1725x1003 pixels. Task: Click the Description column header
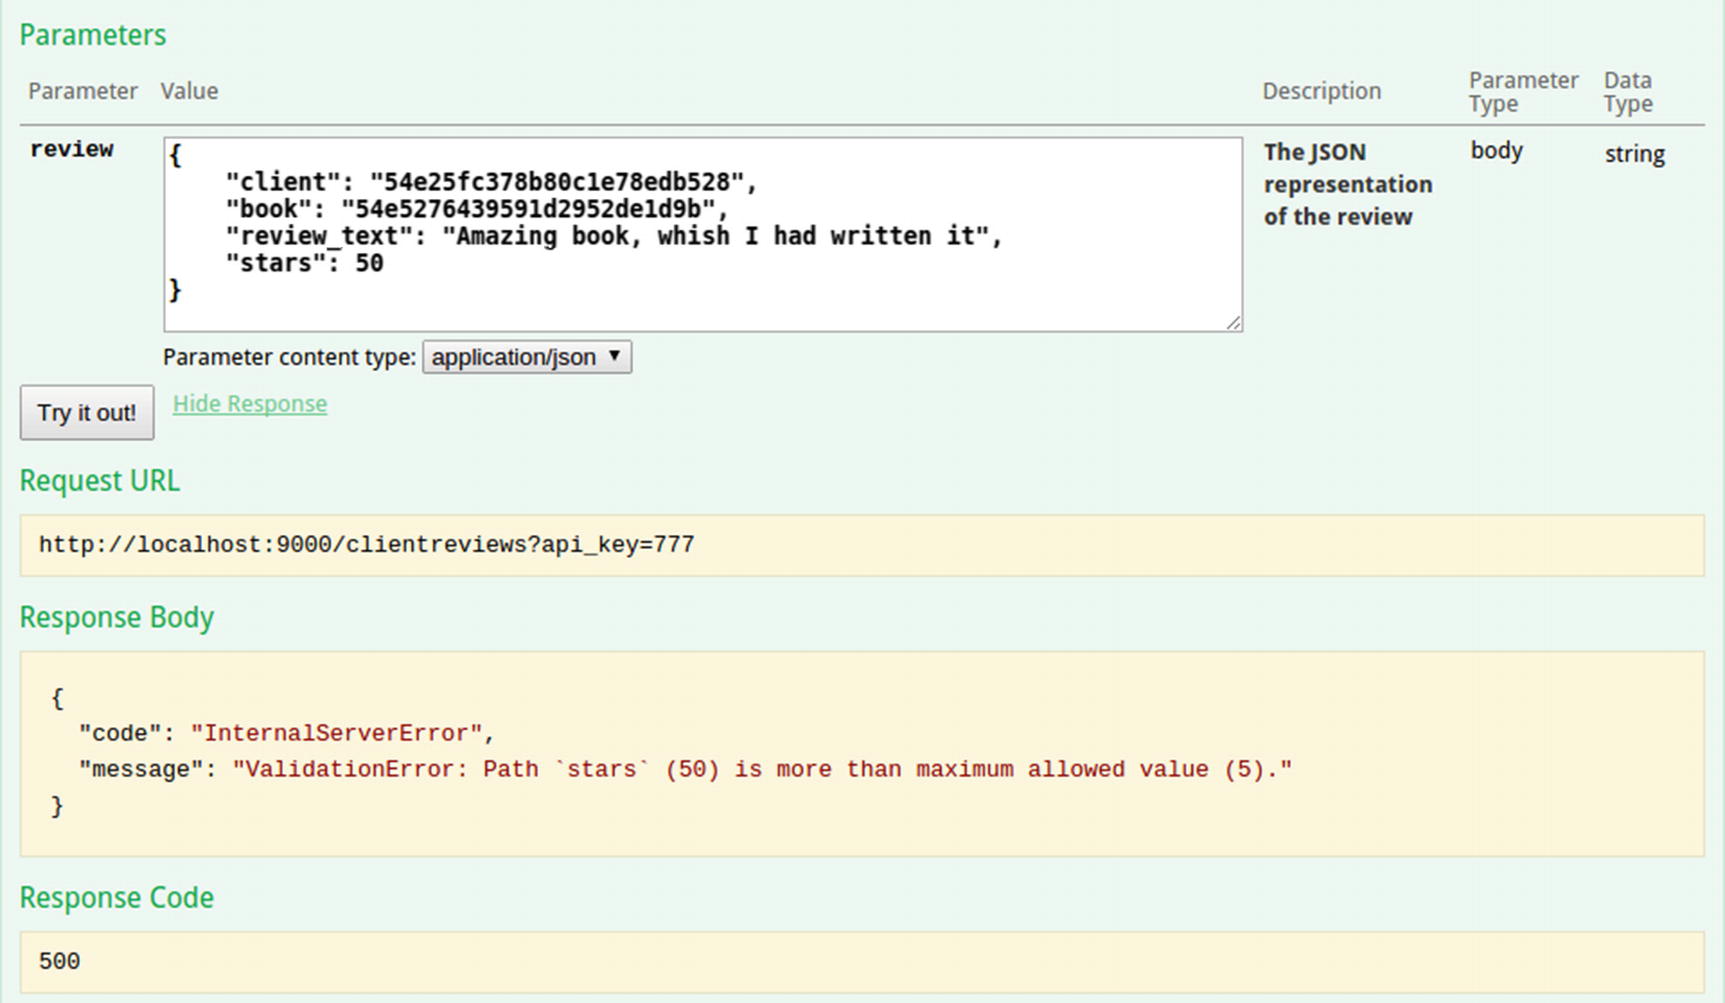pos(1321,91)
